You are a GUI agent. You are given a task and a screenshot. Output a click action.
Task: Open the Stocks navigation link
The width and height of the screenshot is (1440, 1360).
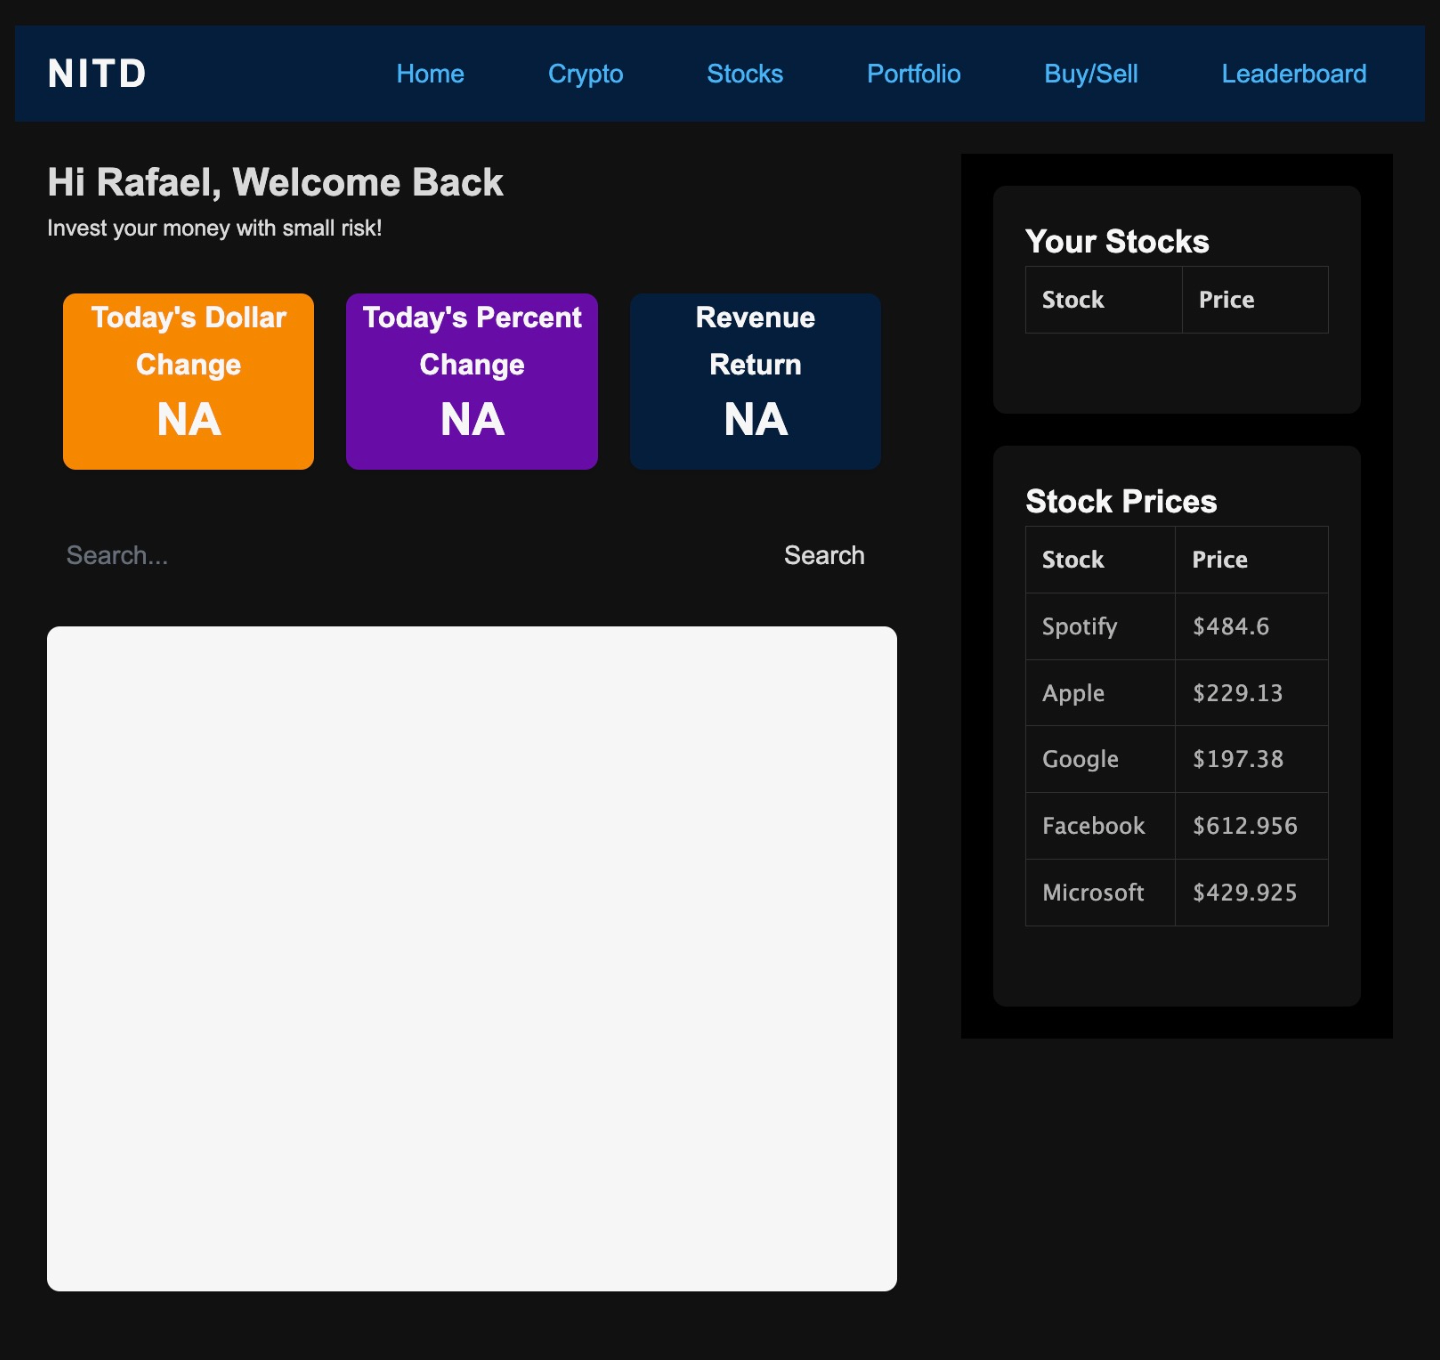pos(745,74)
